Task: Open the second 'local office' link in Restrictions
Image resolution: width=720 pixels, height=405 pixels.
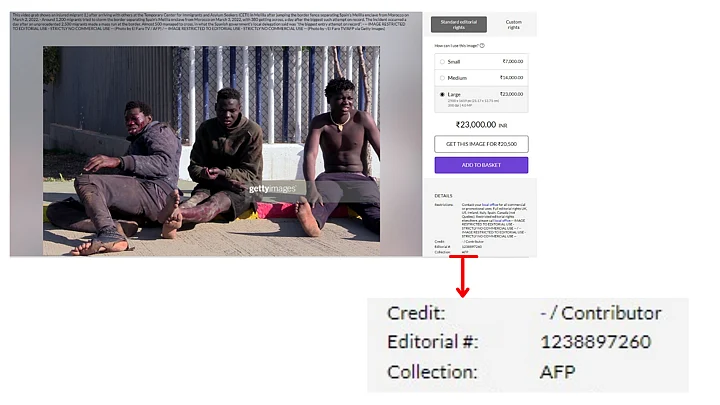Action: tap(503, 220)
